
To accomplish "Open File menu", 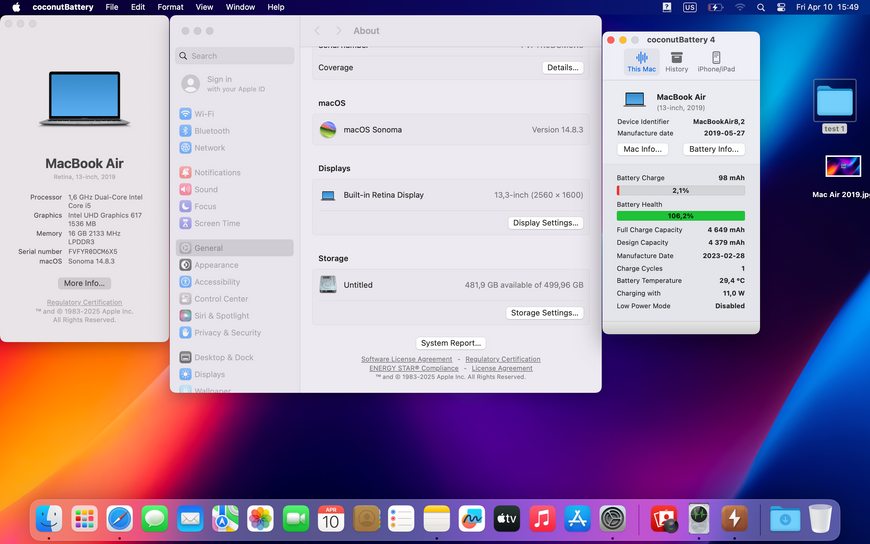I will click(x=112, y=7).
